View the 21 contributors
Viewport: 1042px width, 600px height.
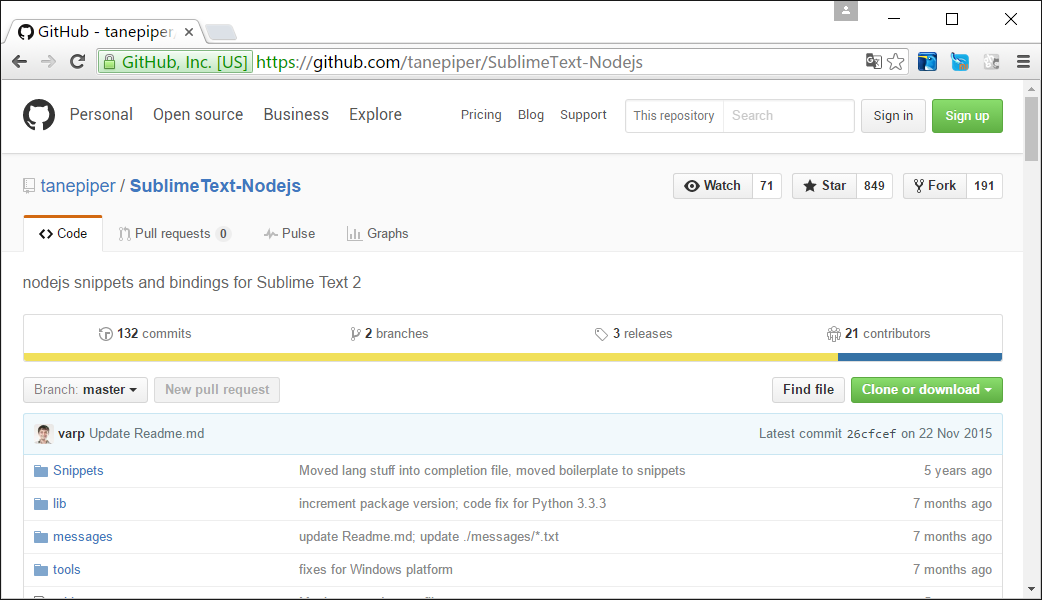click(x=879, y=334)
